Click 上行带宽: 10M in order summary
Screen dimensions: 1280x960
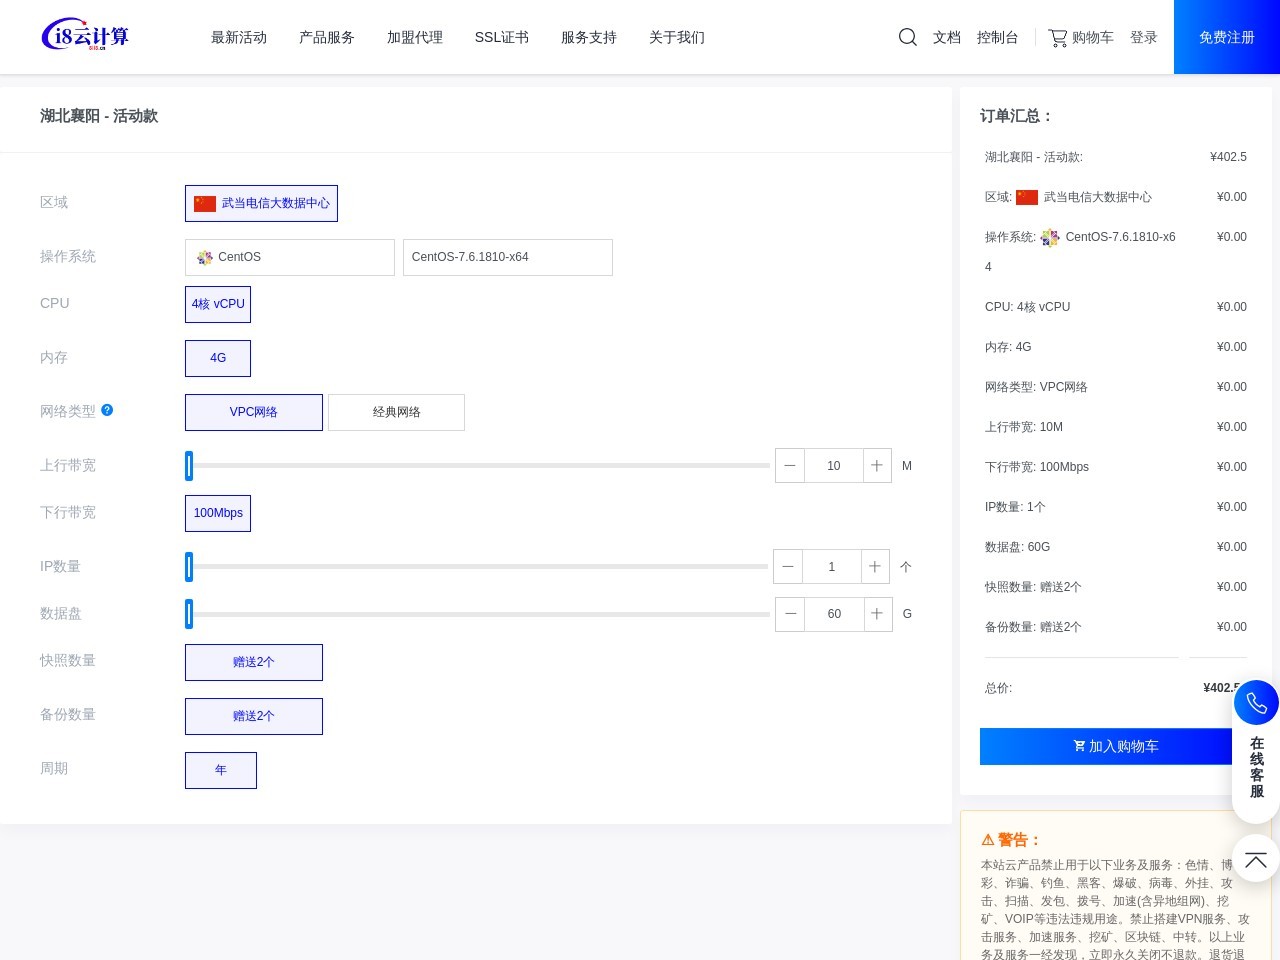(x=1024, y=427)
